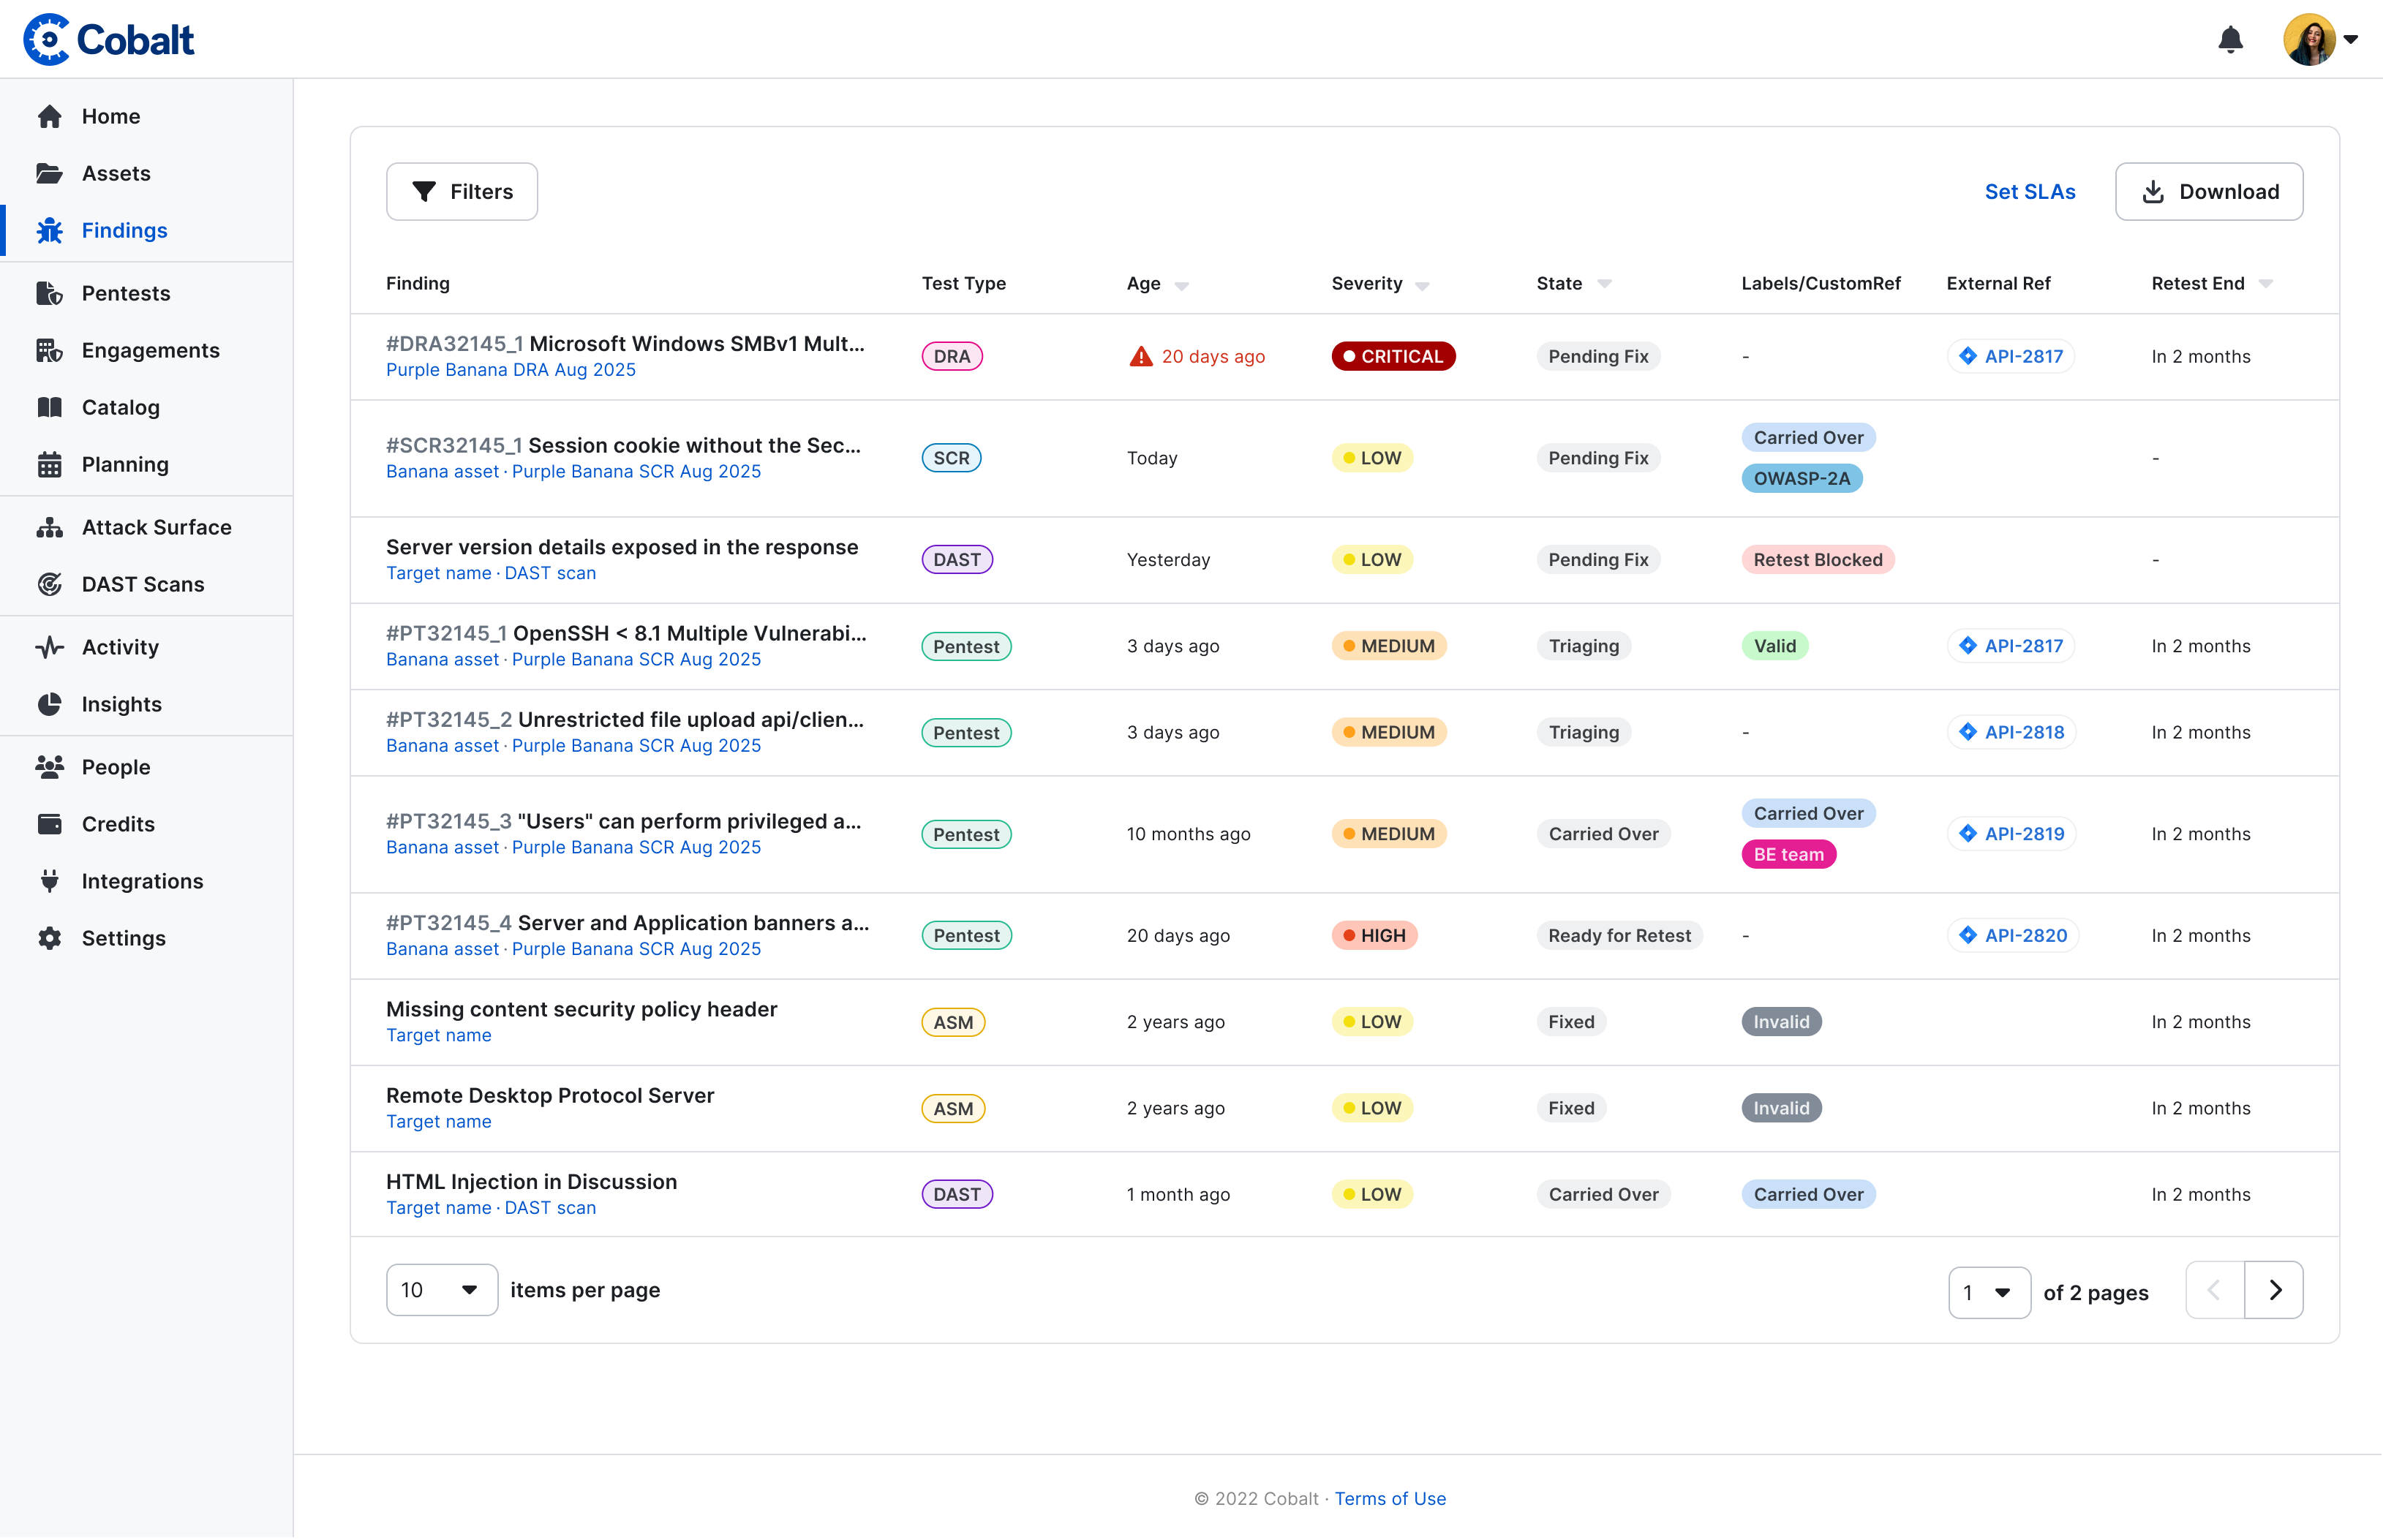Sort by the Severity column arrow
The height and width of the screenshot is (1540, 2383).
pos(1422,286)
